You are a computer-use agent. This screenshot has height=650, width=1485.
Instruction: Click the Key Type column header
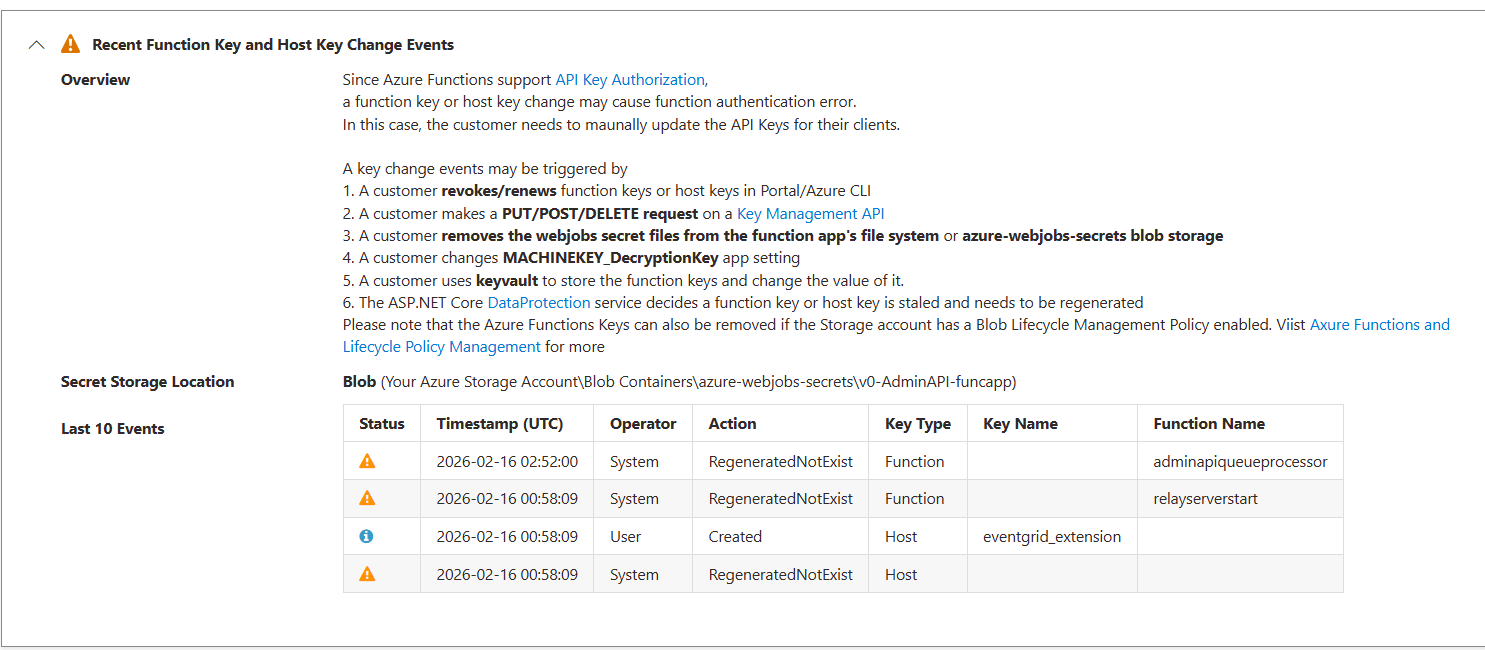click(x=917, y=424)
